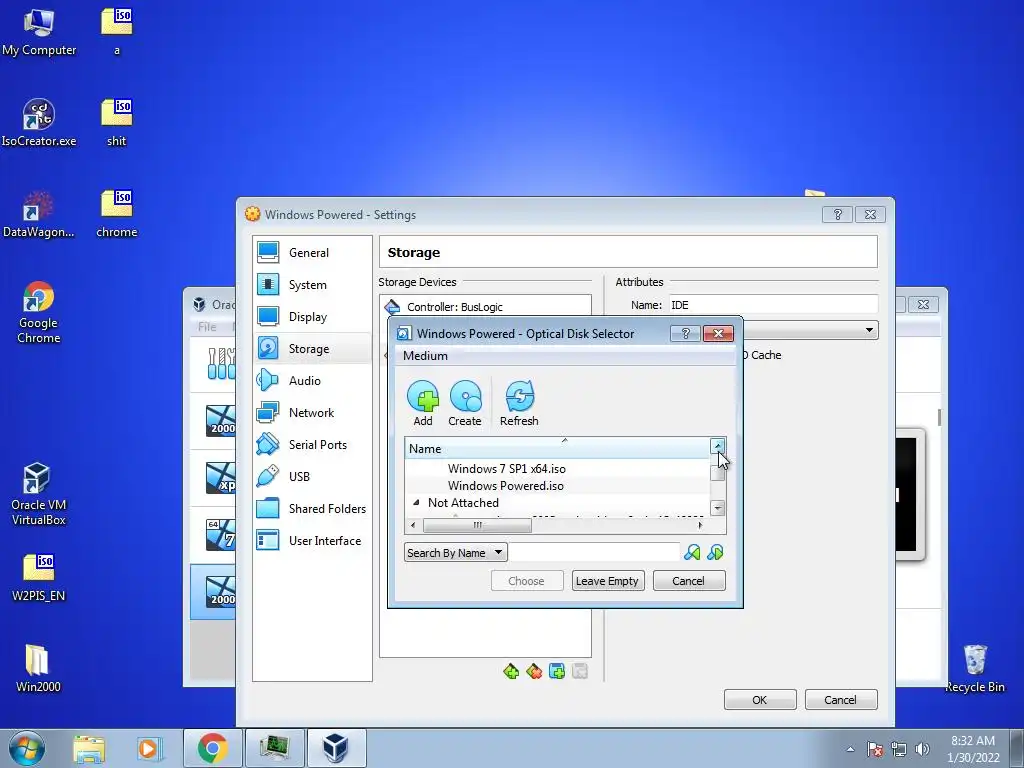Screen dimensions: 1024x768
Task: Click Cancel in Settings window
Action: click(x=840, y=699)
